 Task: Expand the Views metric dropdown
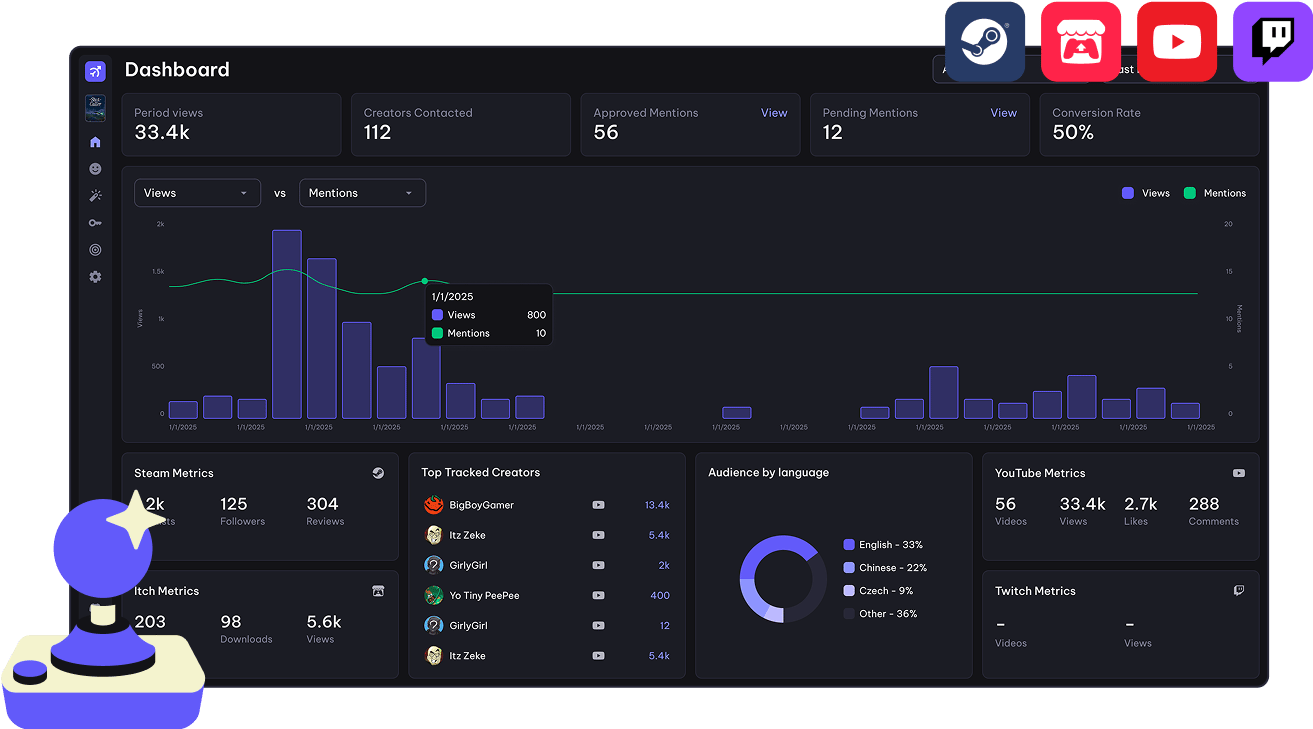click(x=197, y=193)
